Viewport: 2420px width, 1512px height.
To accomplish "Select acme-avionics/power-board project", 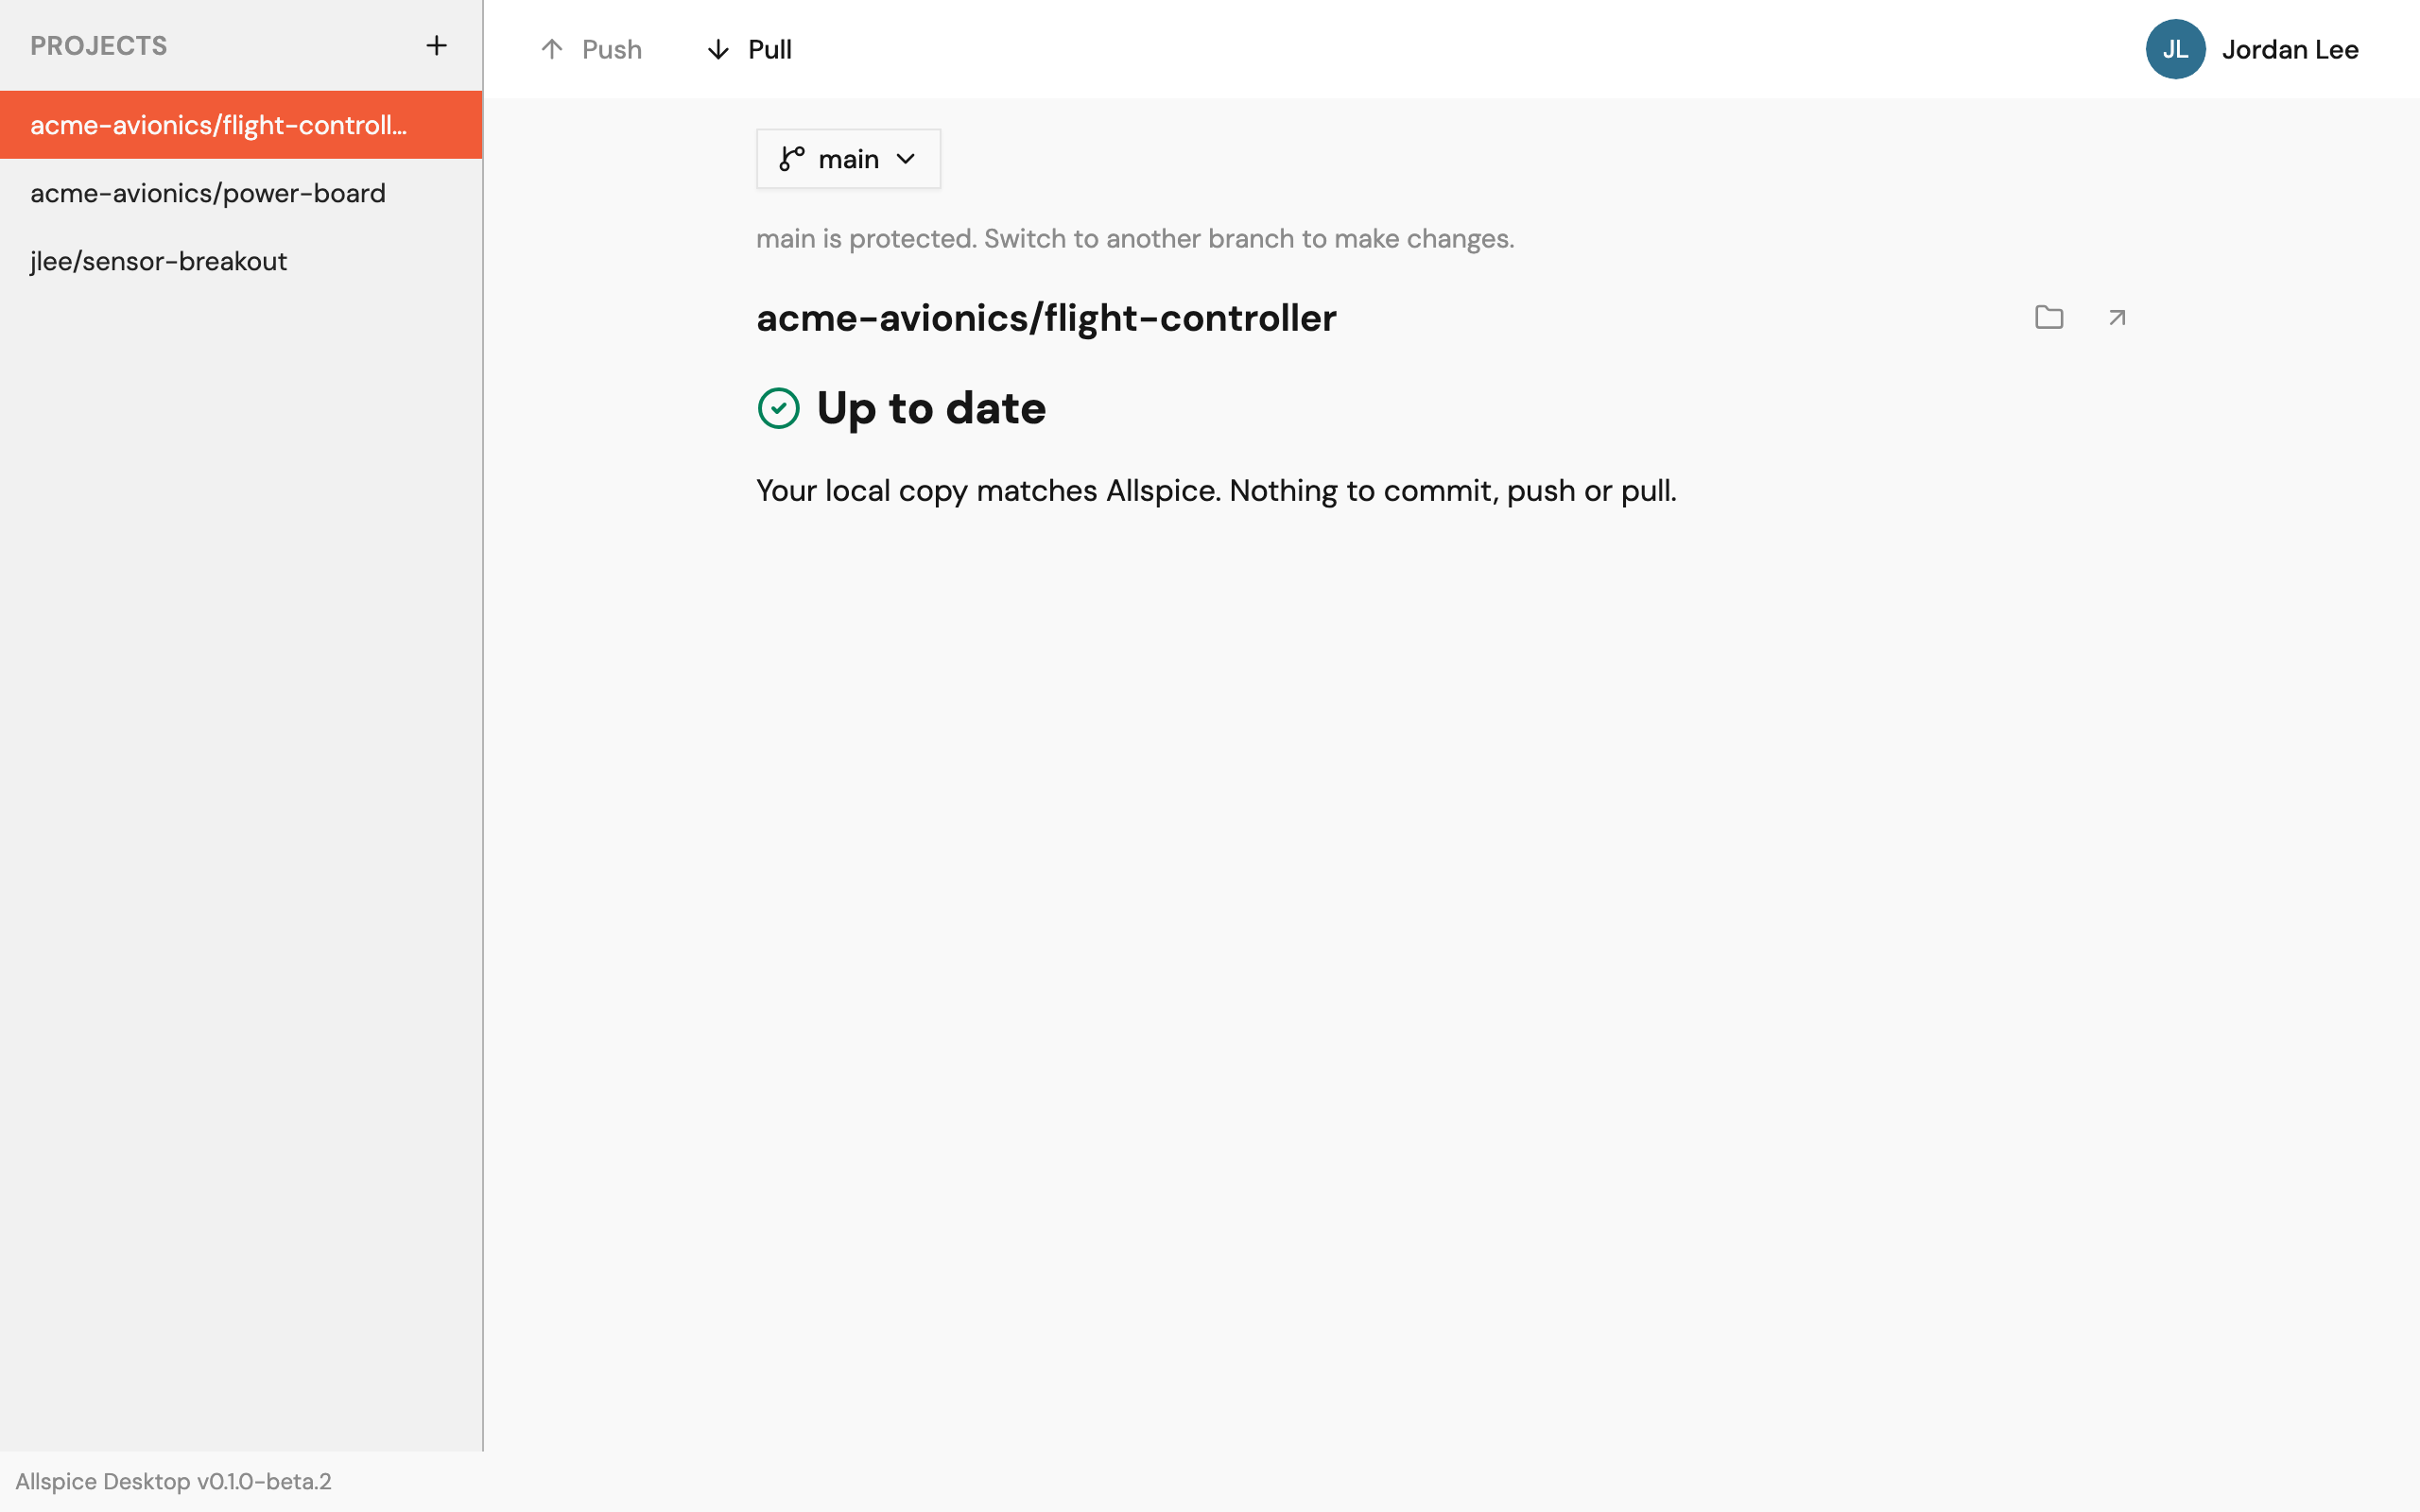I will coord(241,193).
